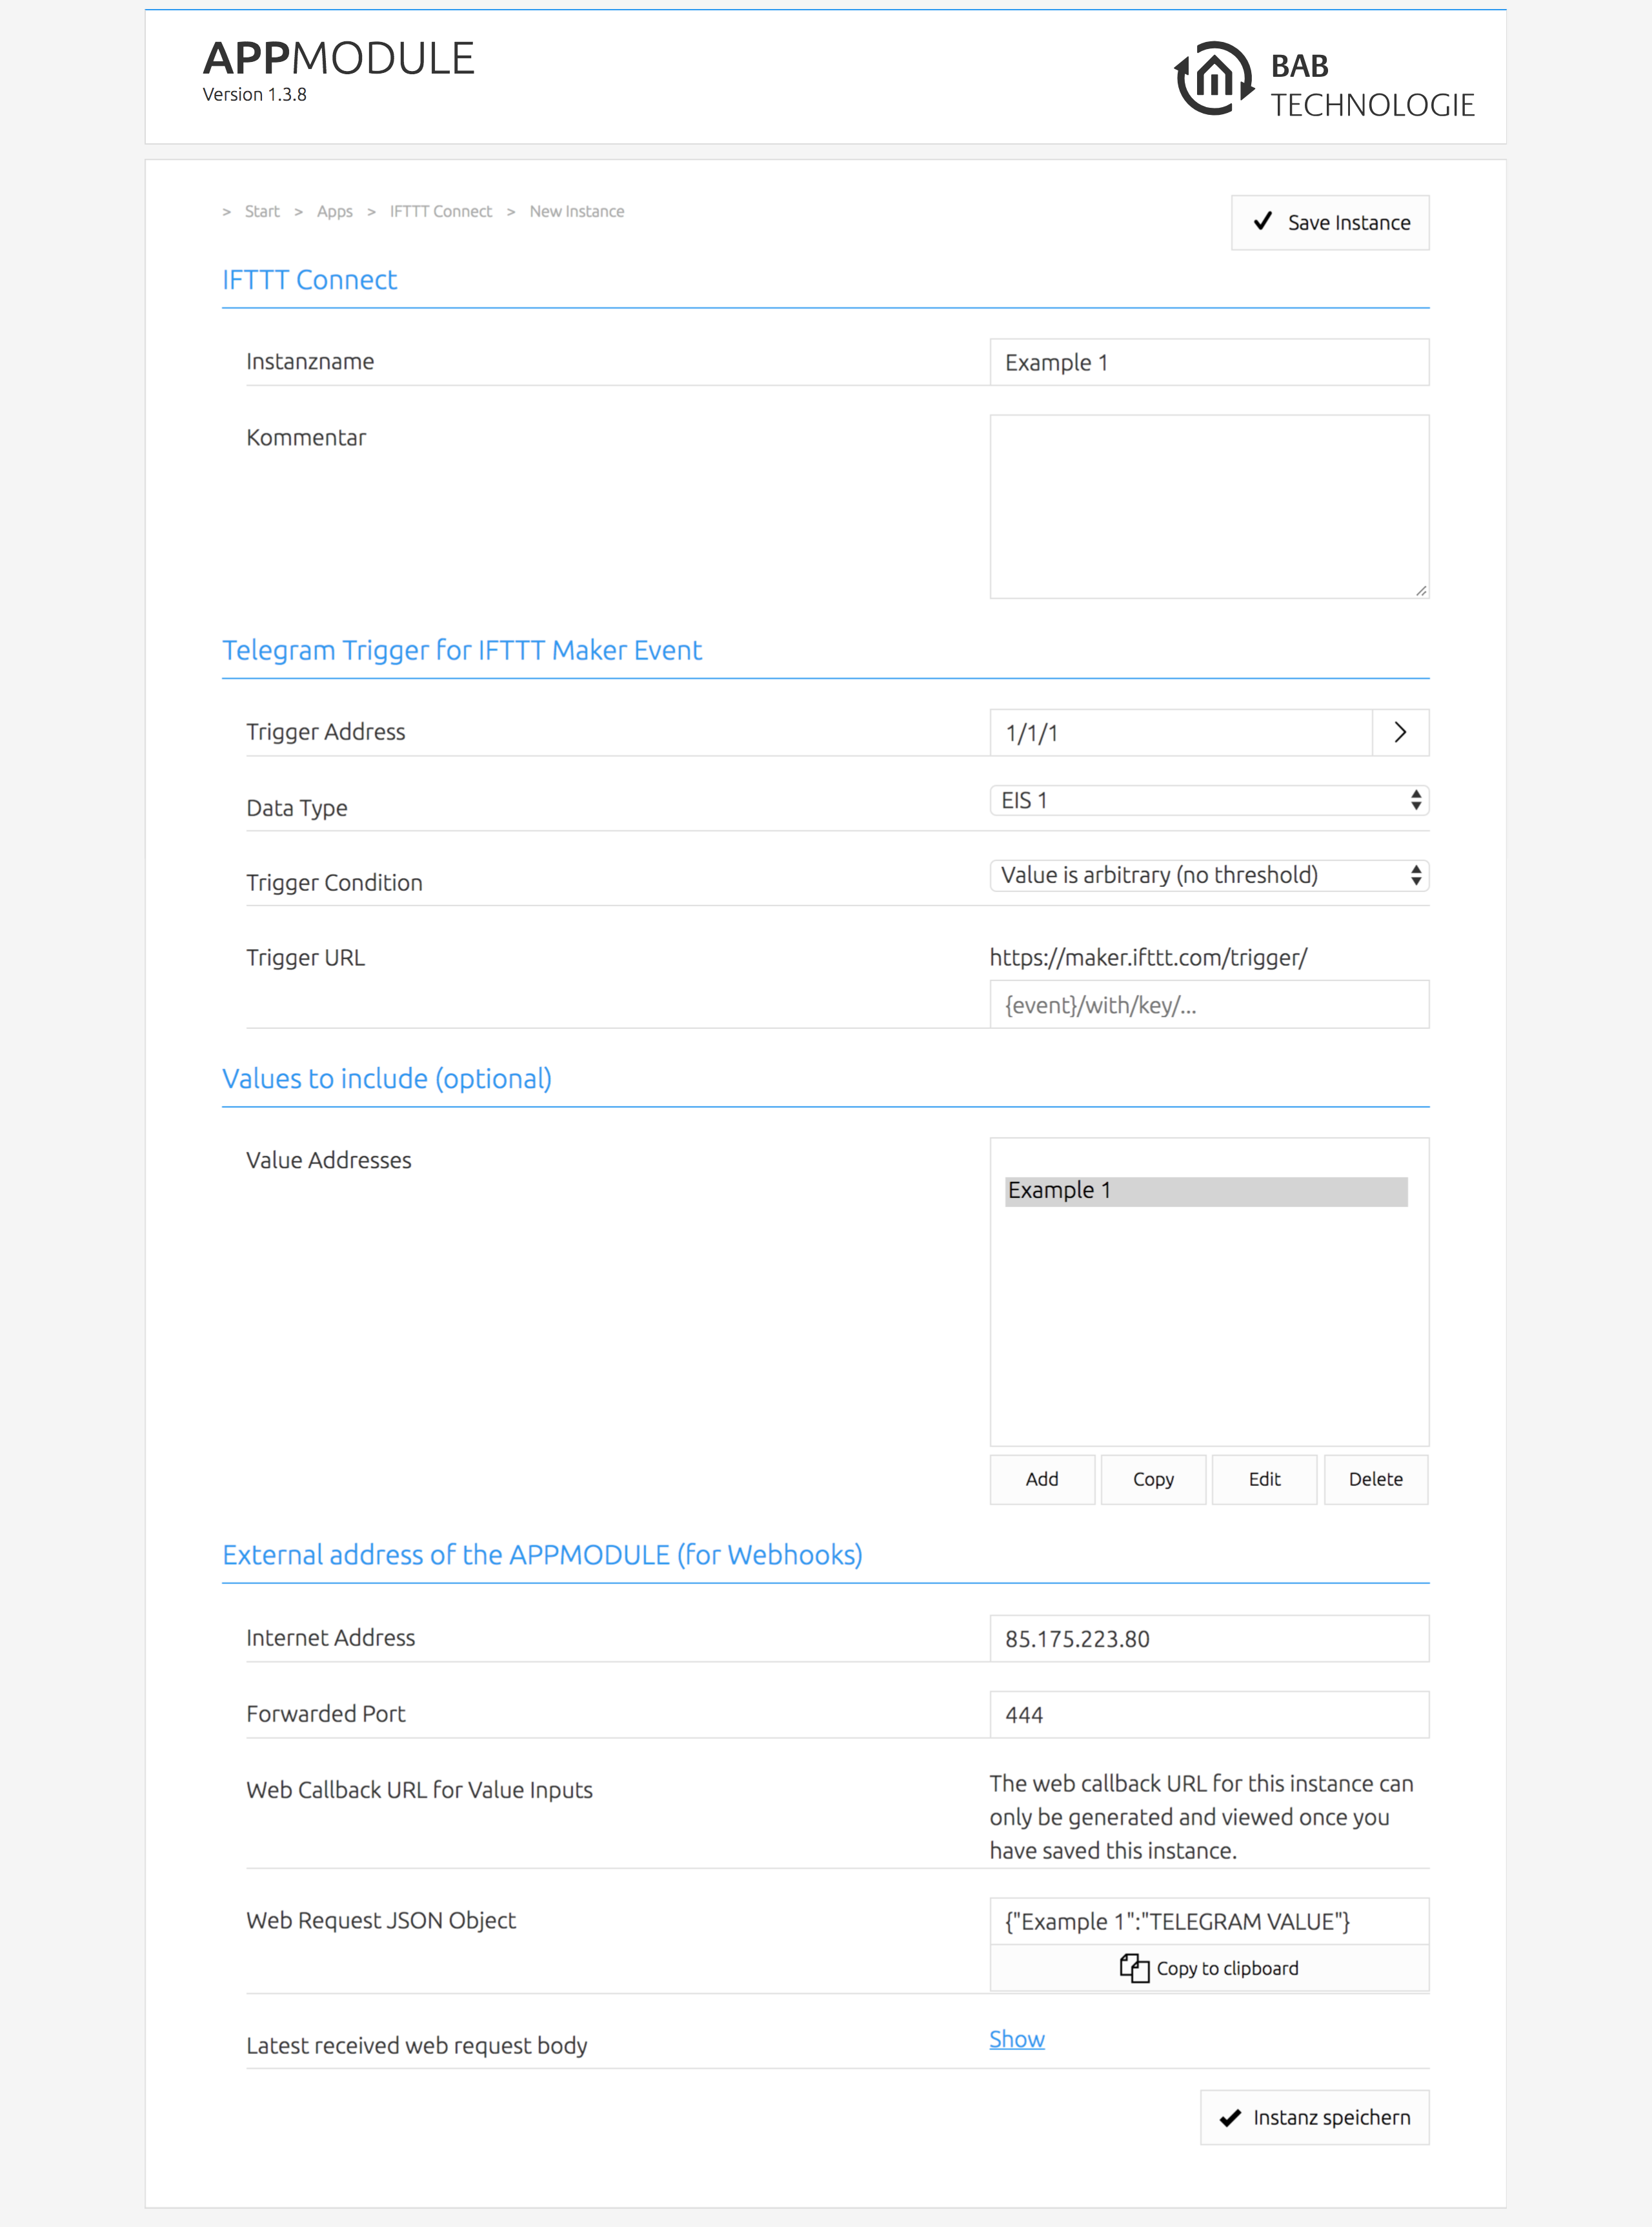This screenshot has height=2227, width=1652.
Task: Open the Trigger Condition dropdown
Action: click(x=1208, y=875)
